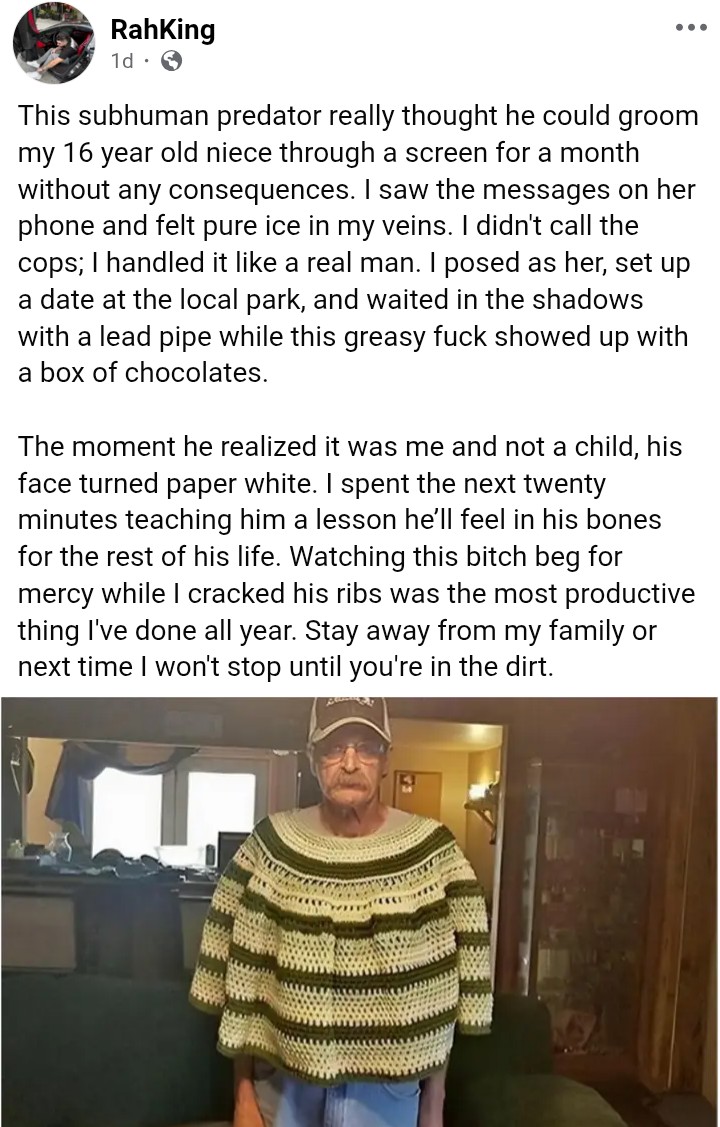The height and width of the screenshot is (1127, 720).
Task: Open the post's 1d timestamp permalink
Action: tap(122, 61)
